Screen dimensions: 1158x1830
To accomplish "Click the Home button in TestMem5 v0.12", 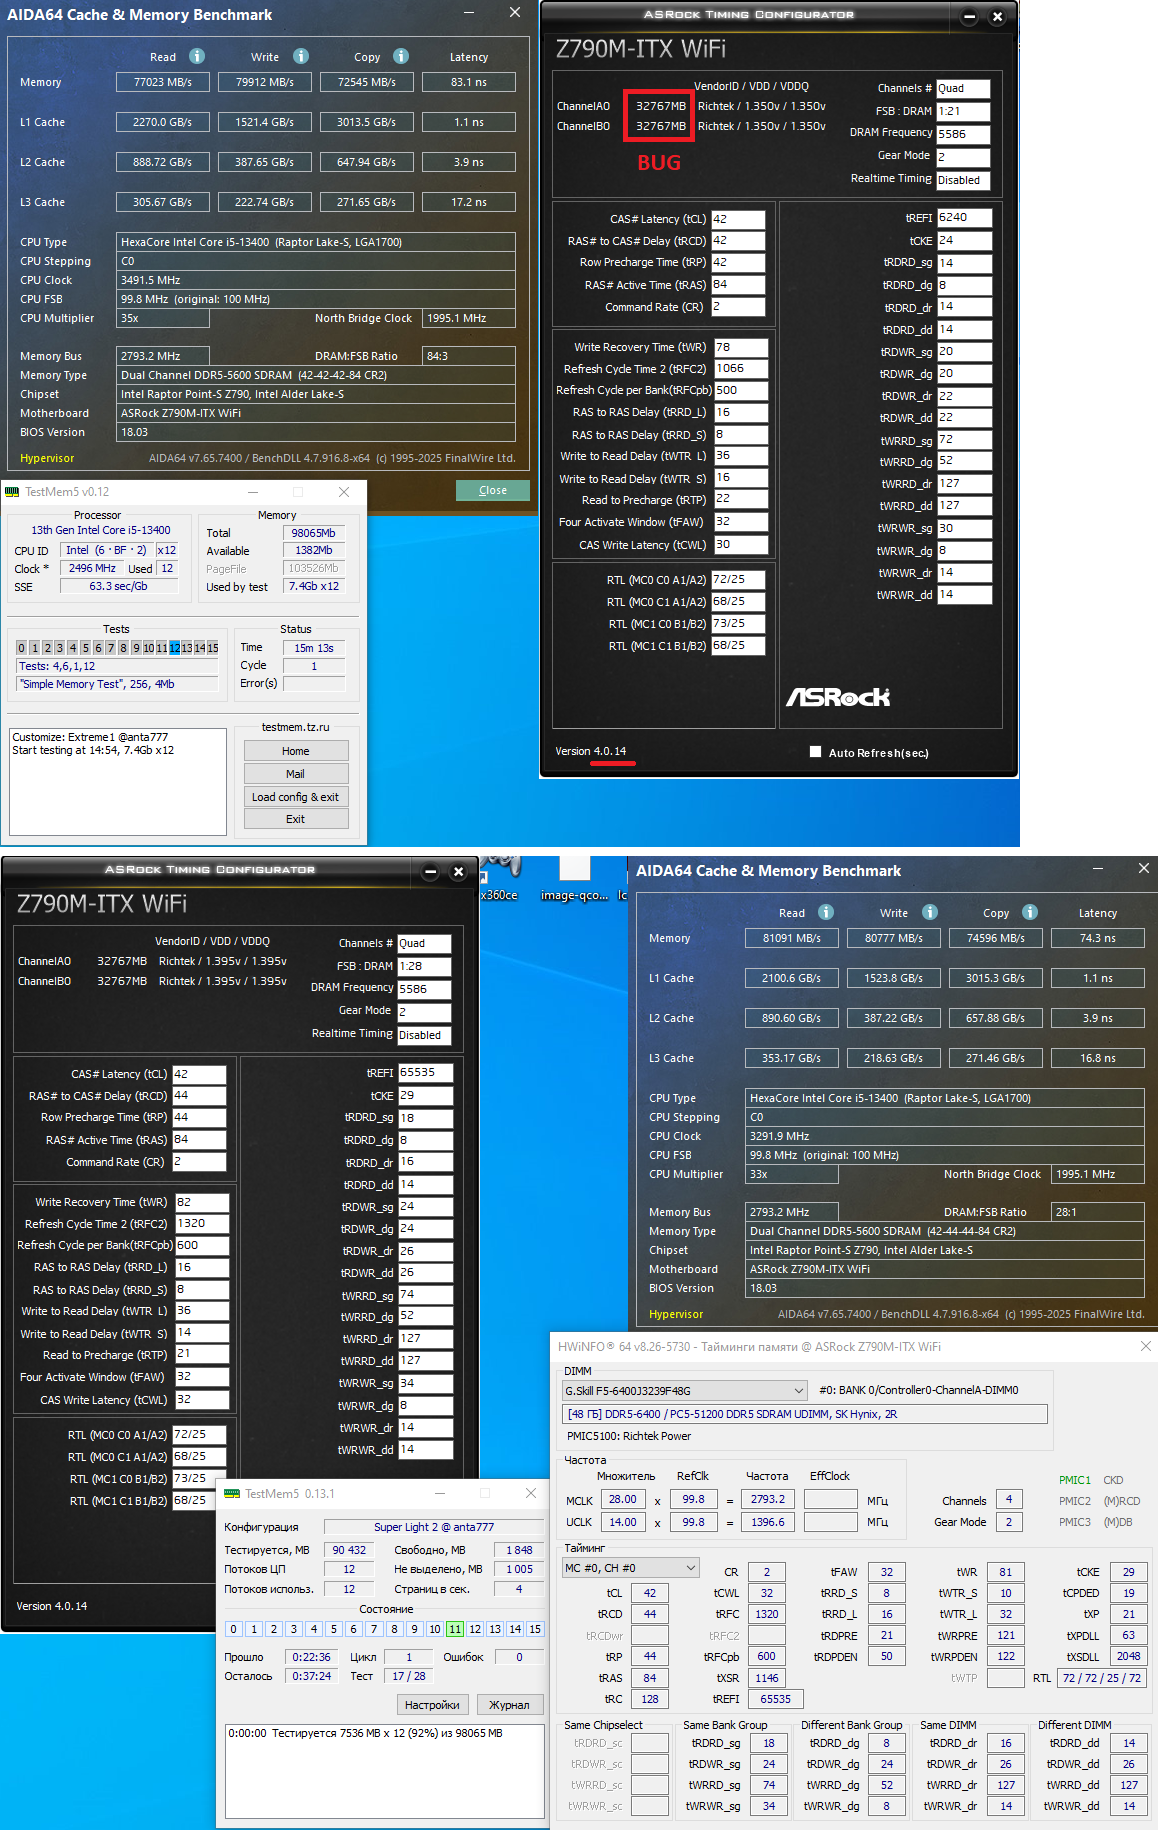I will pos(296,751).
